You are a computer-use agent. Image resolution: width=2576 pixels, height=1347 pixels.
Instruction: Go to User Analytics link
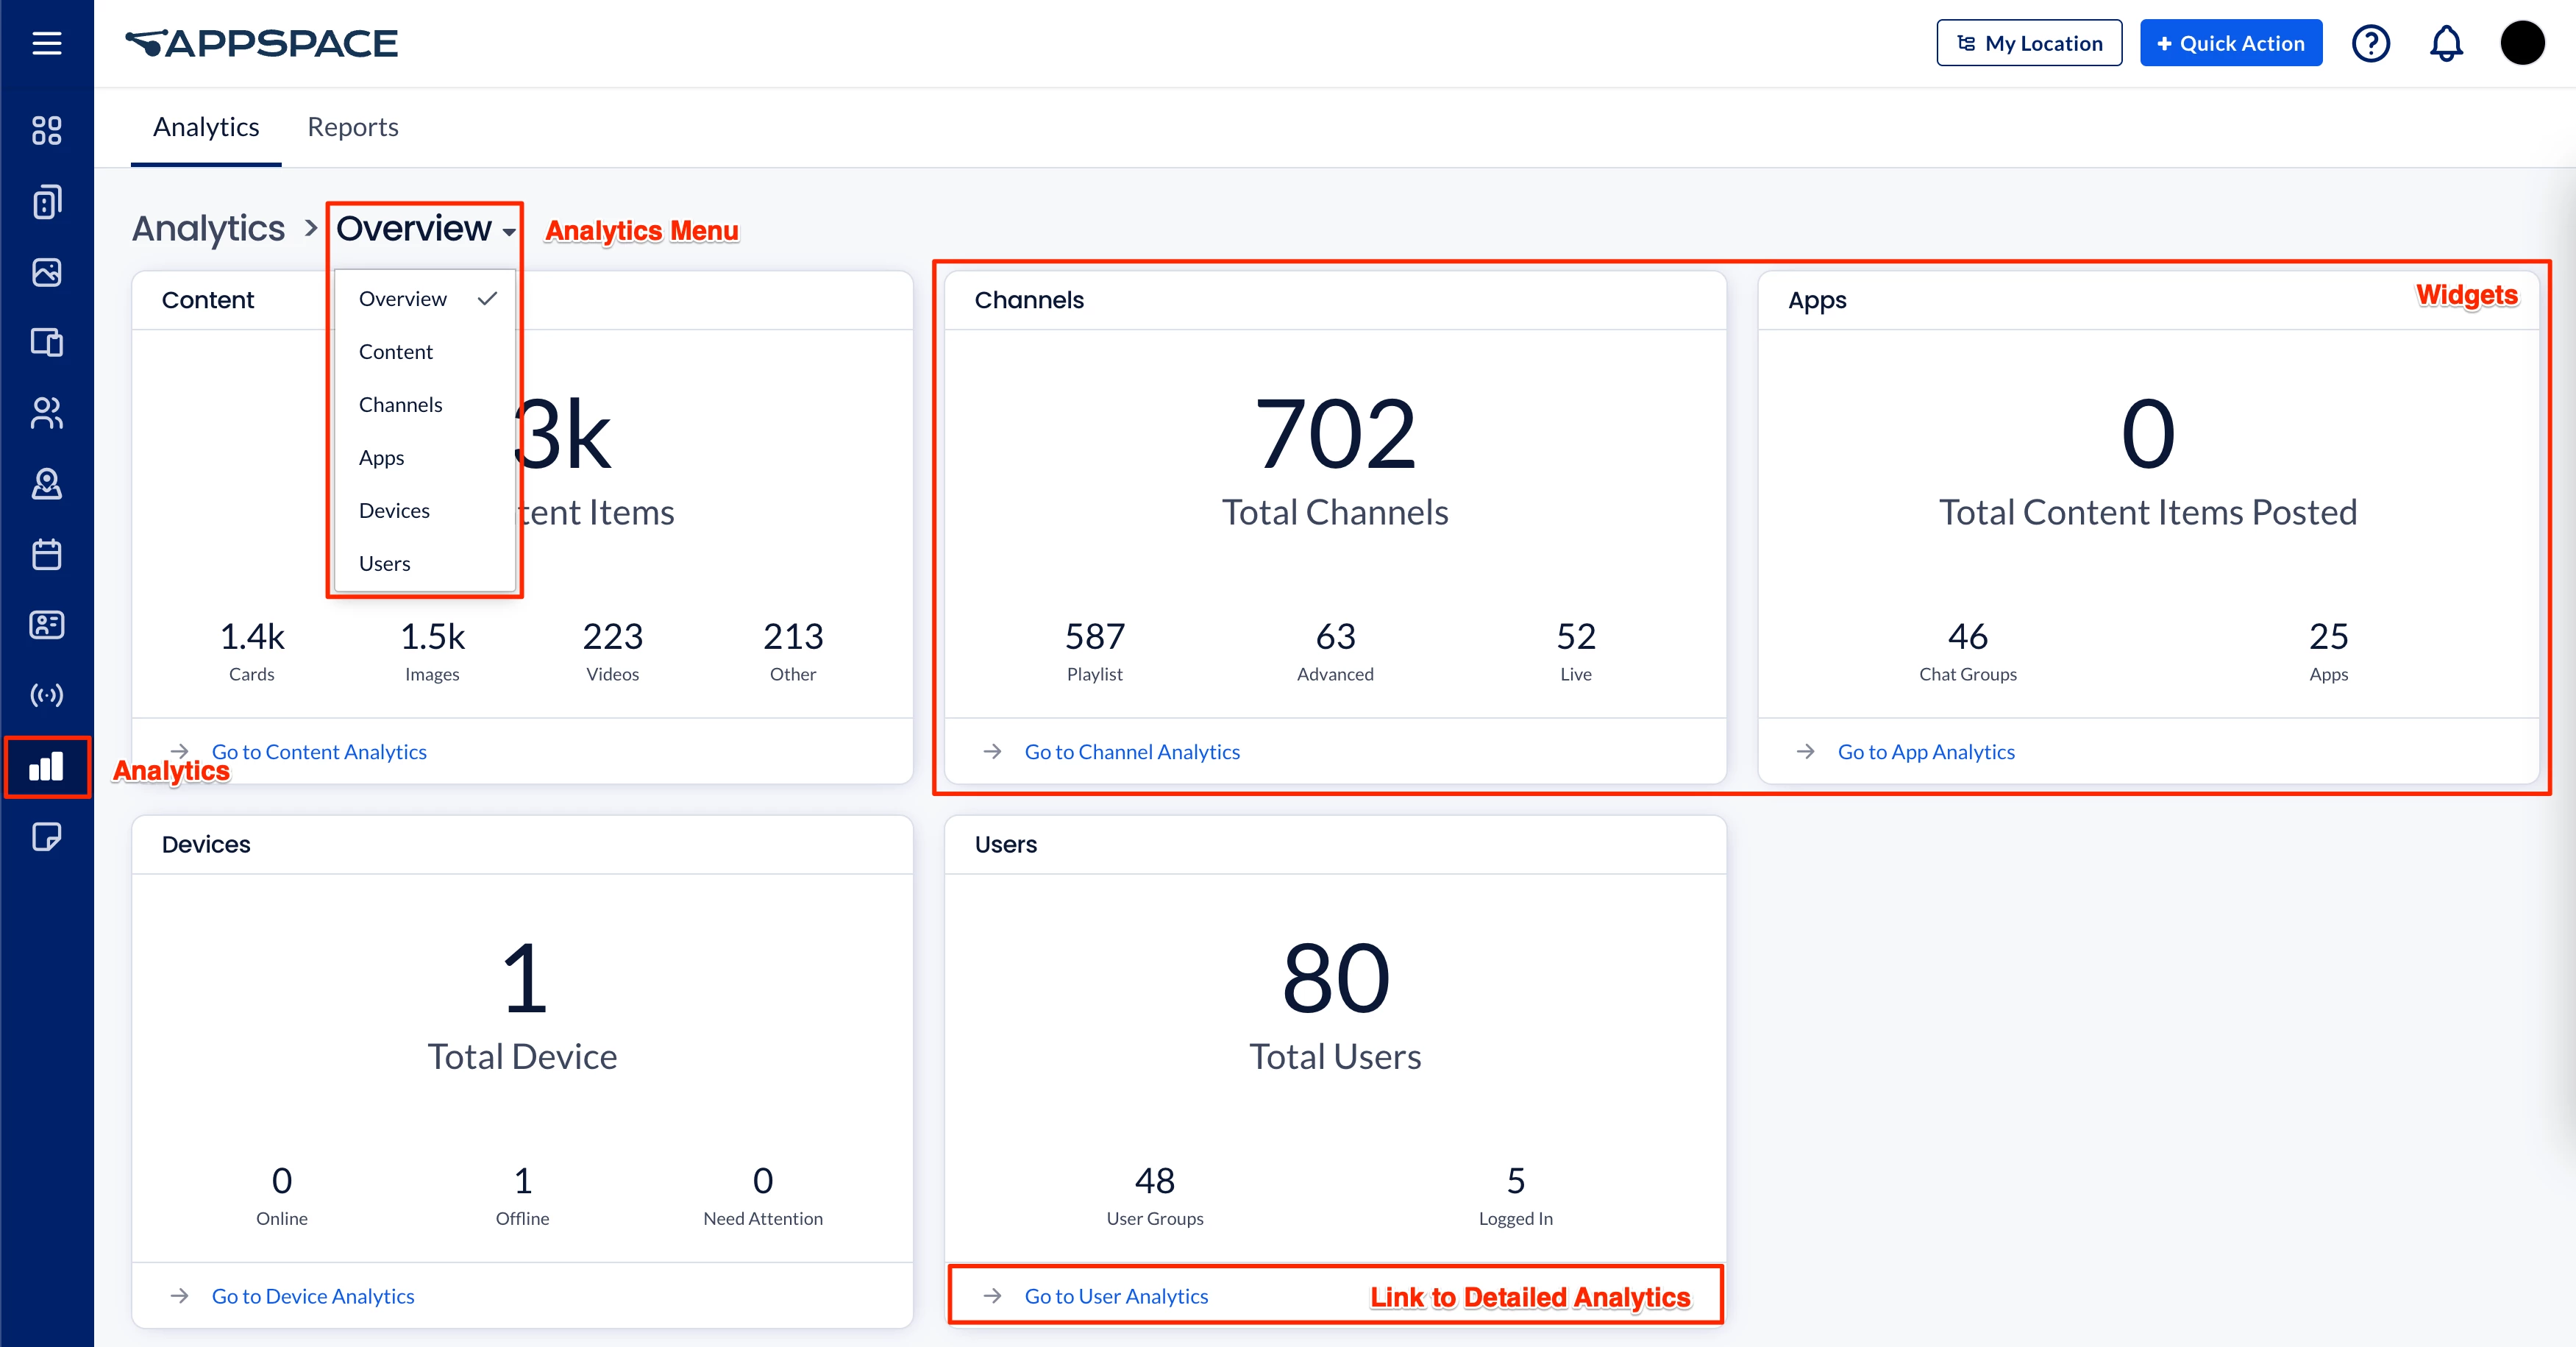click(1116, 1296)
